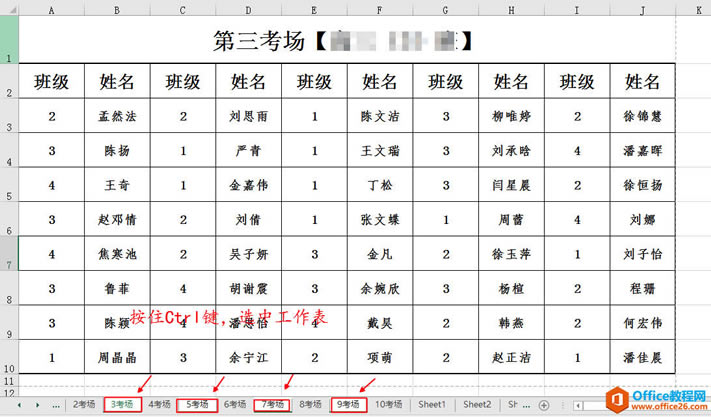Click cell with name 赵邓倩
Viewport: 711px width, 417px height.
point(117,219)
